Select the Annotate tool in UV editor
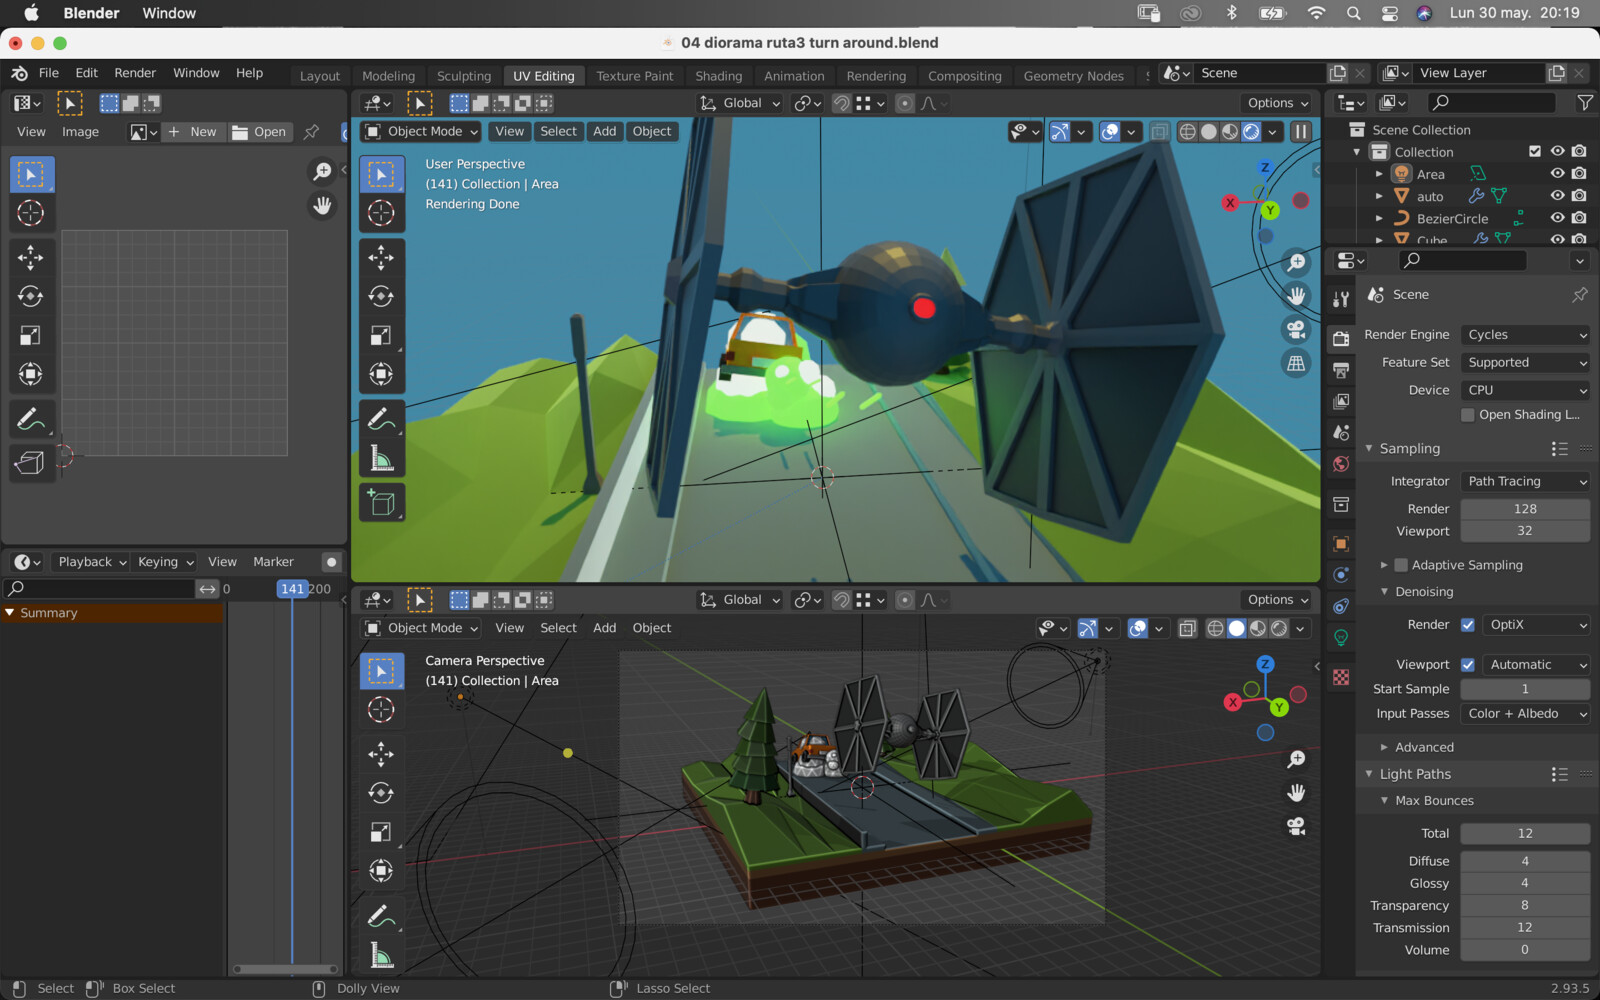1600x1000 pixels. click(x=31, y=419)
